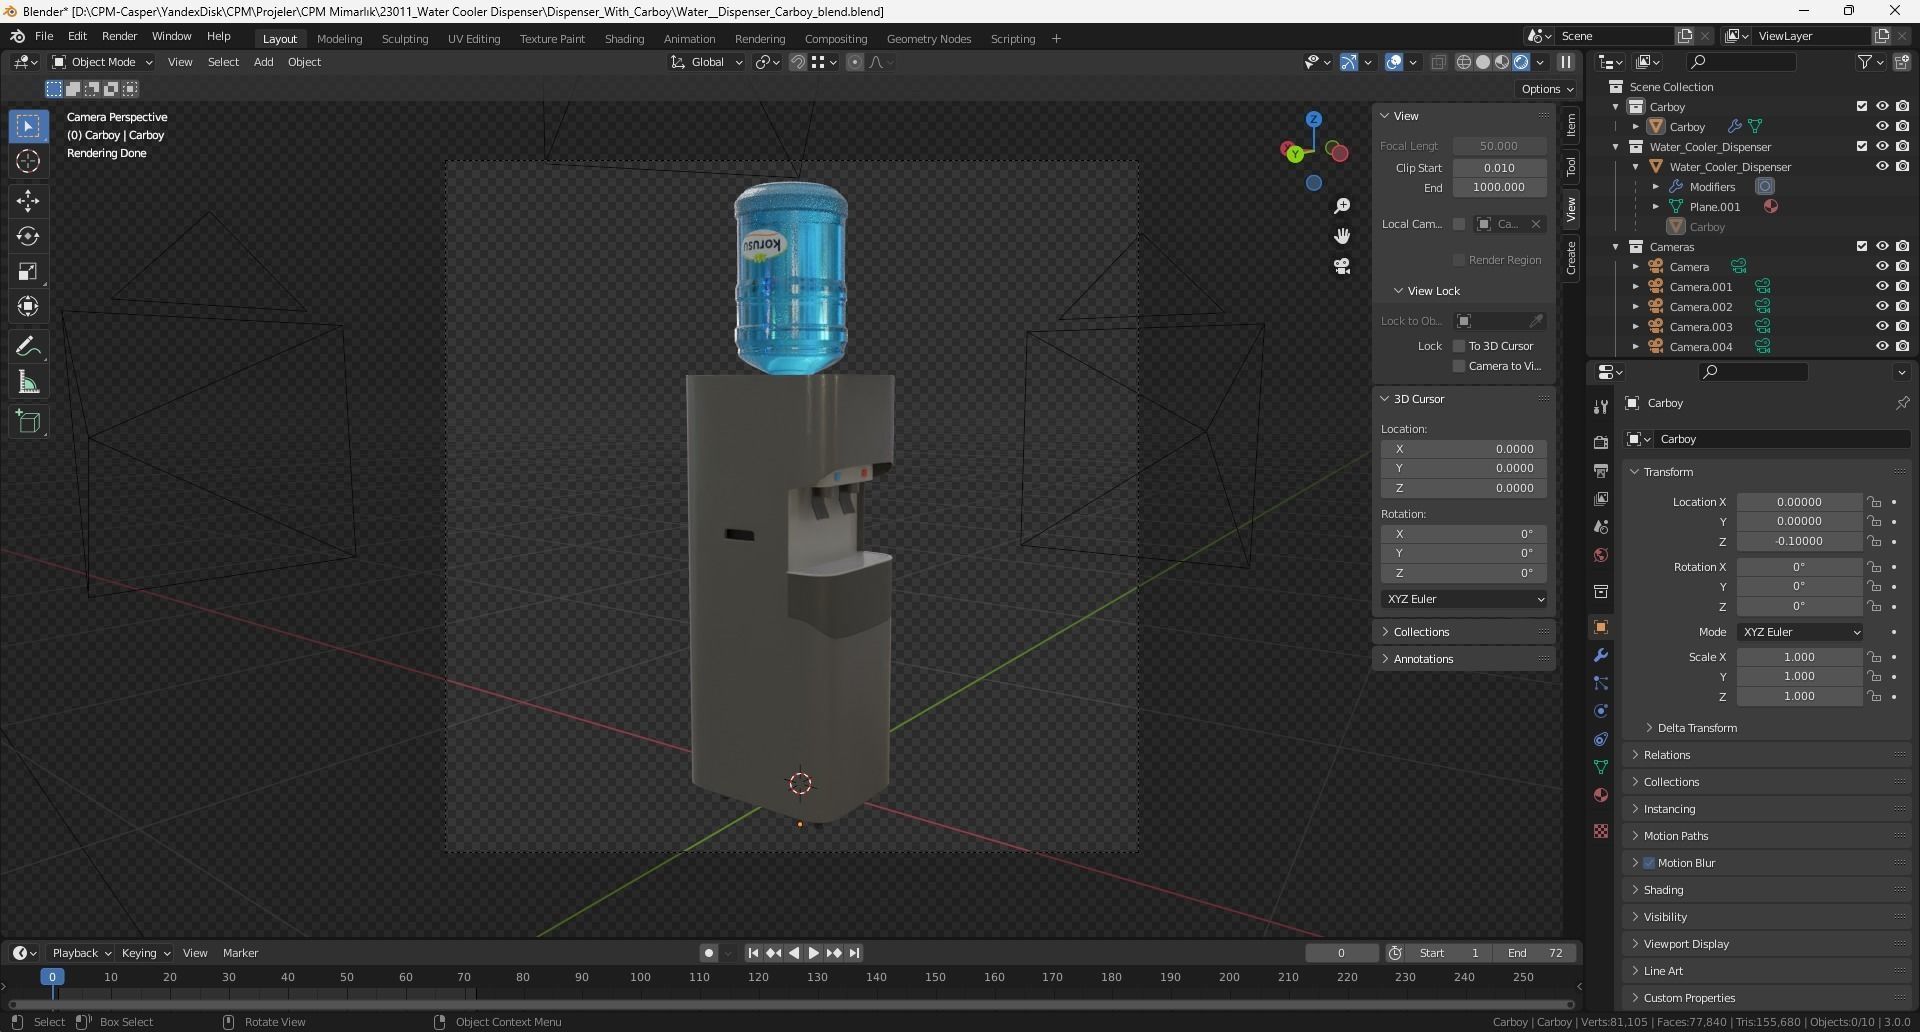Image resolution: width=1920 pixels, height=1032 pixels.
Task: Enable the To 3D Cursor lock checkbox
Action: pyautogui.click(x=1459, y=345)
